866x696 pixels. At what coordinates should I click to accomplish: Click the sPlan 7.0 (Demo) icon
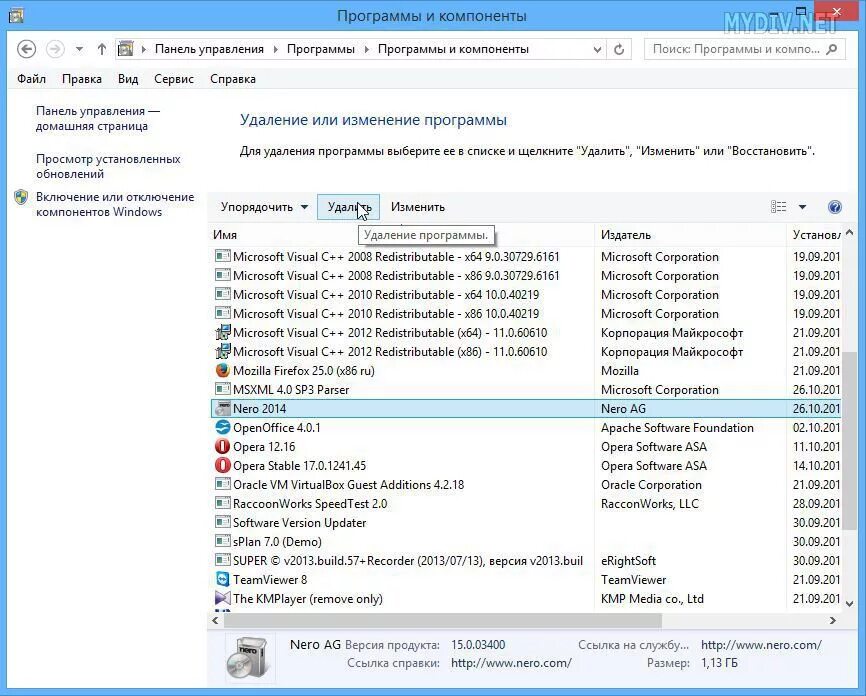223,541
